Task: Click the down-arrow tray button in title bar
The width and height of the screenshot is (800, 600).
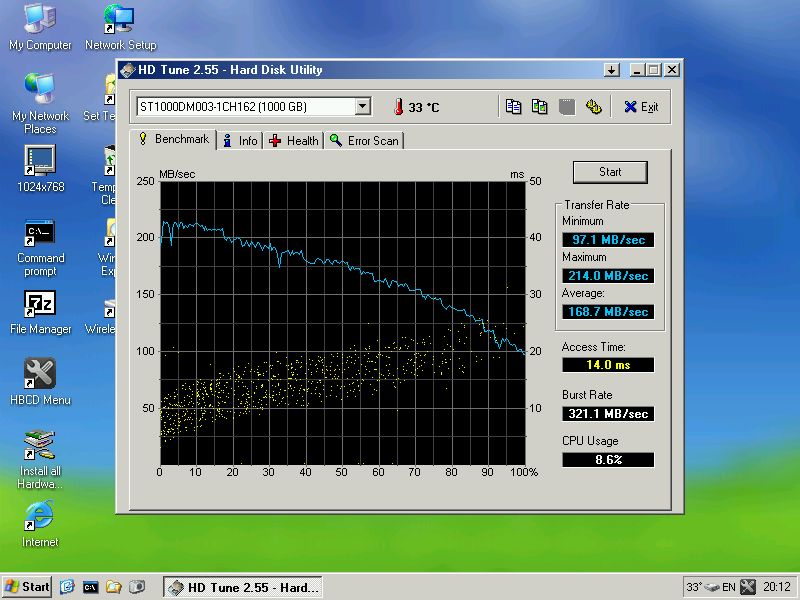Action: pos(611,70)
